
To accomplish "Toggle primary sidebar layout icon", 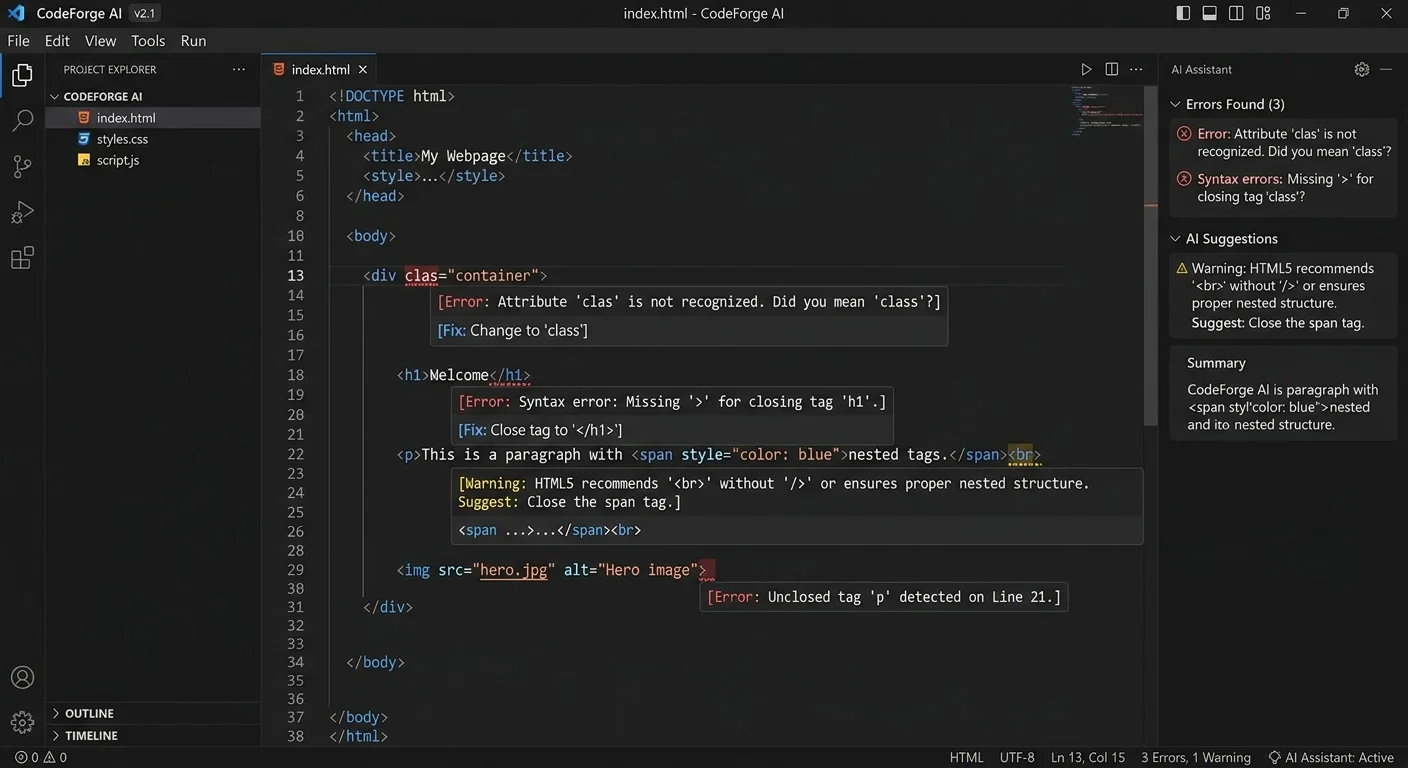I will pos(1183,13).
